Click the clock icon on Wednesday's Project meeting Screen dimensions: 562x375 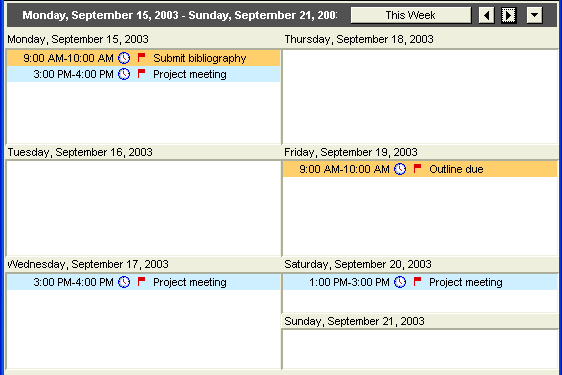point(124,282)
